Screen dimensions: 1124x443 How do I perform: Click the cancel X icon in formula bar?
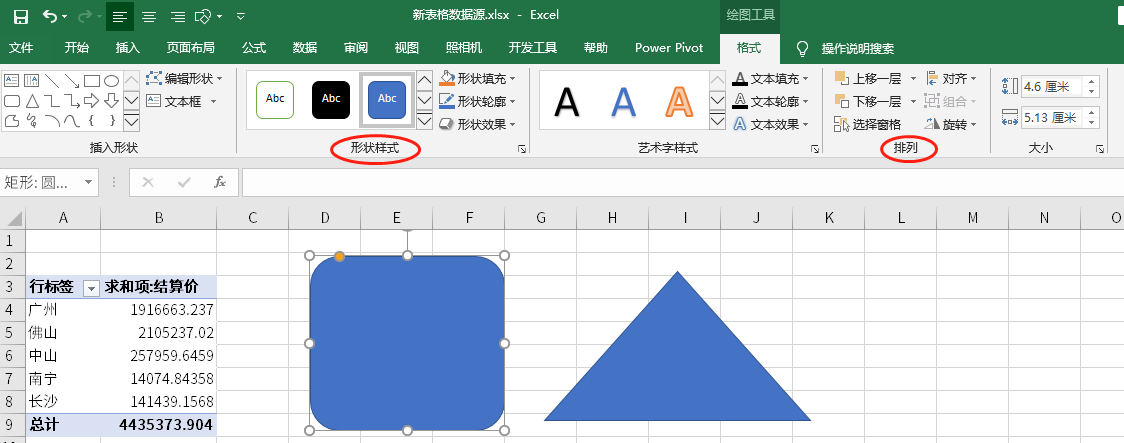pos(148,182)
